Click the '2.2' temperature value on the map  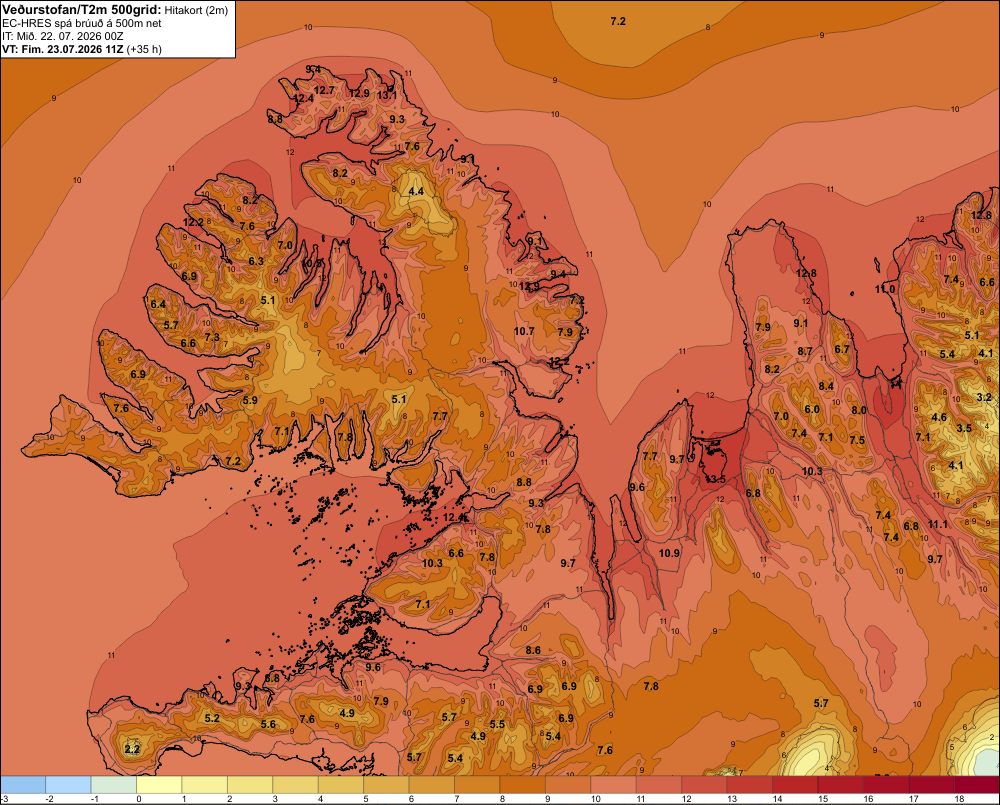(132, 749)
